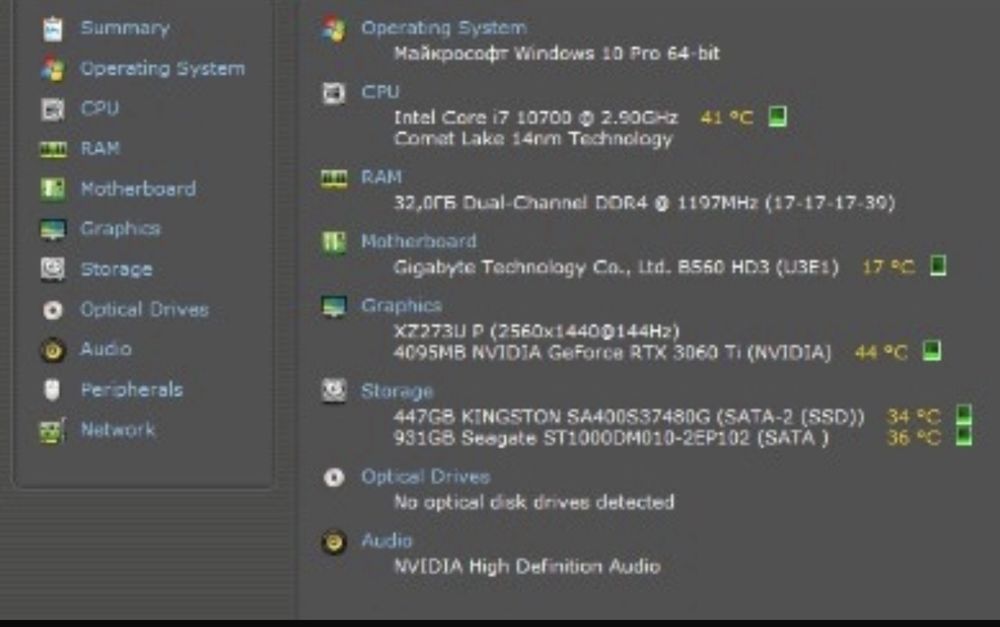Click the green indicator next to 36 °C Seagate

[964, 437]
